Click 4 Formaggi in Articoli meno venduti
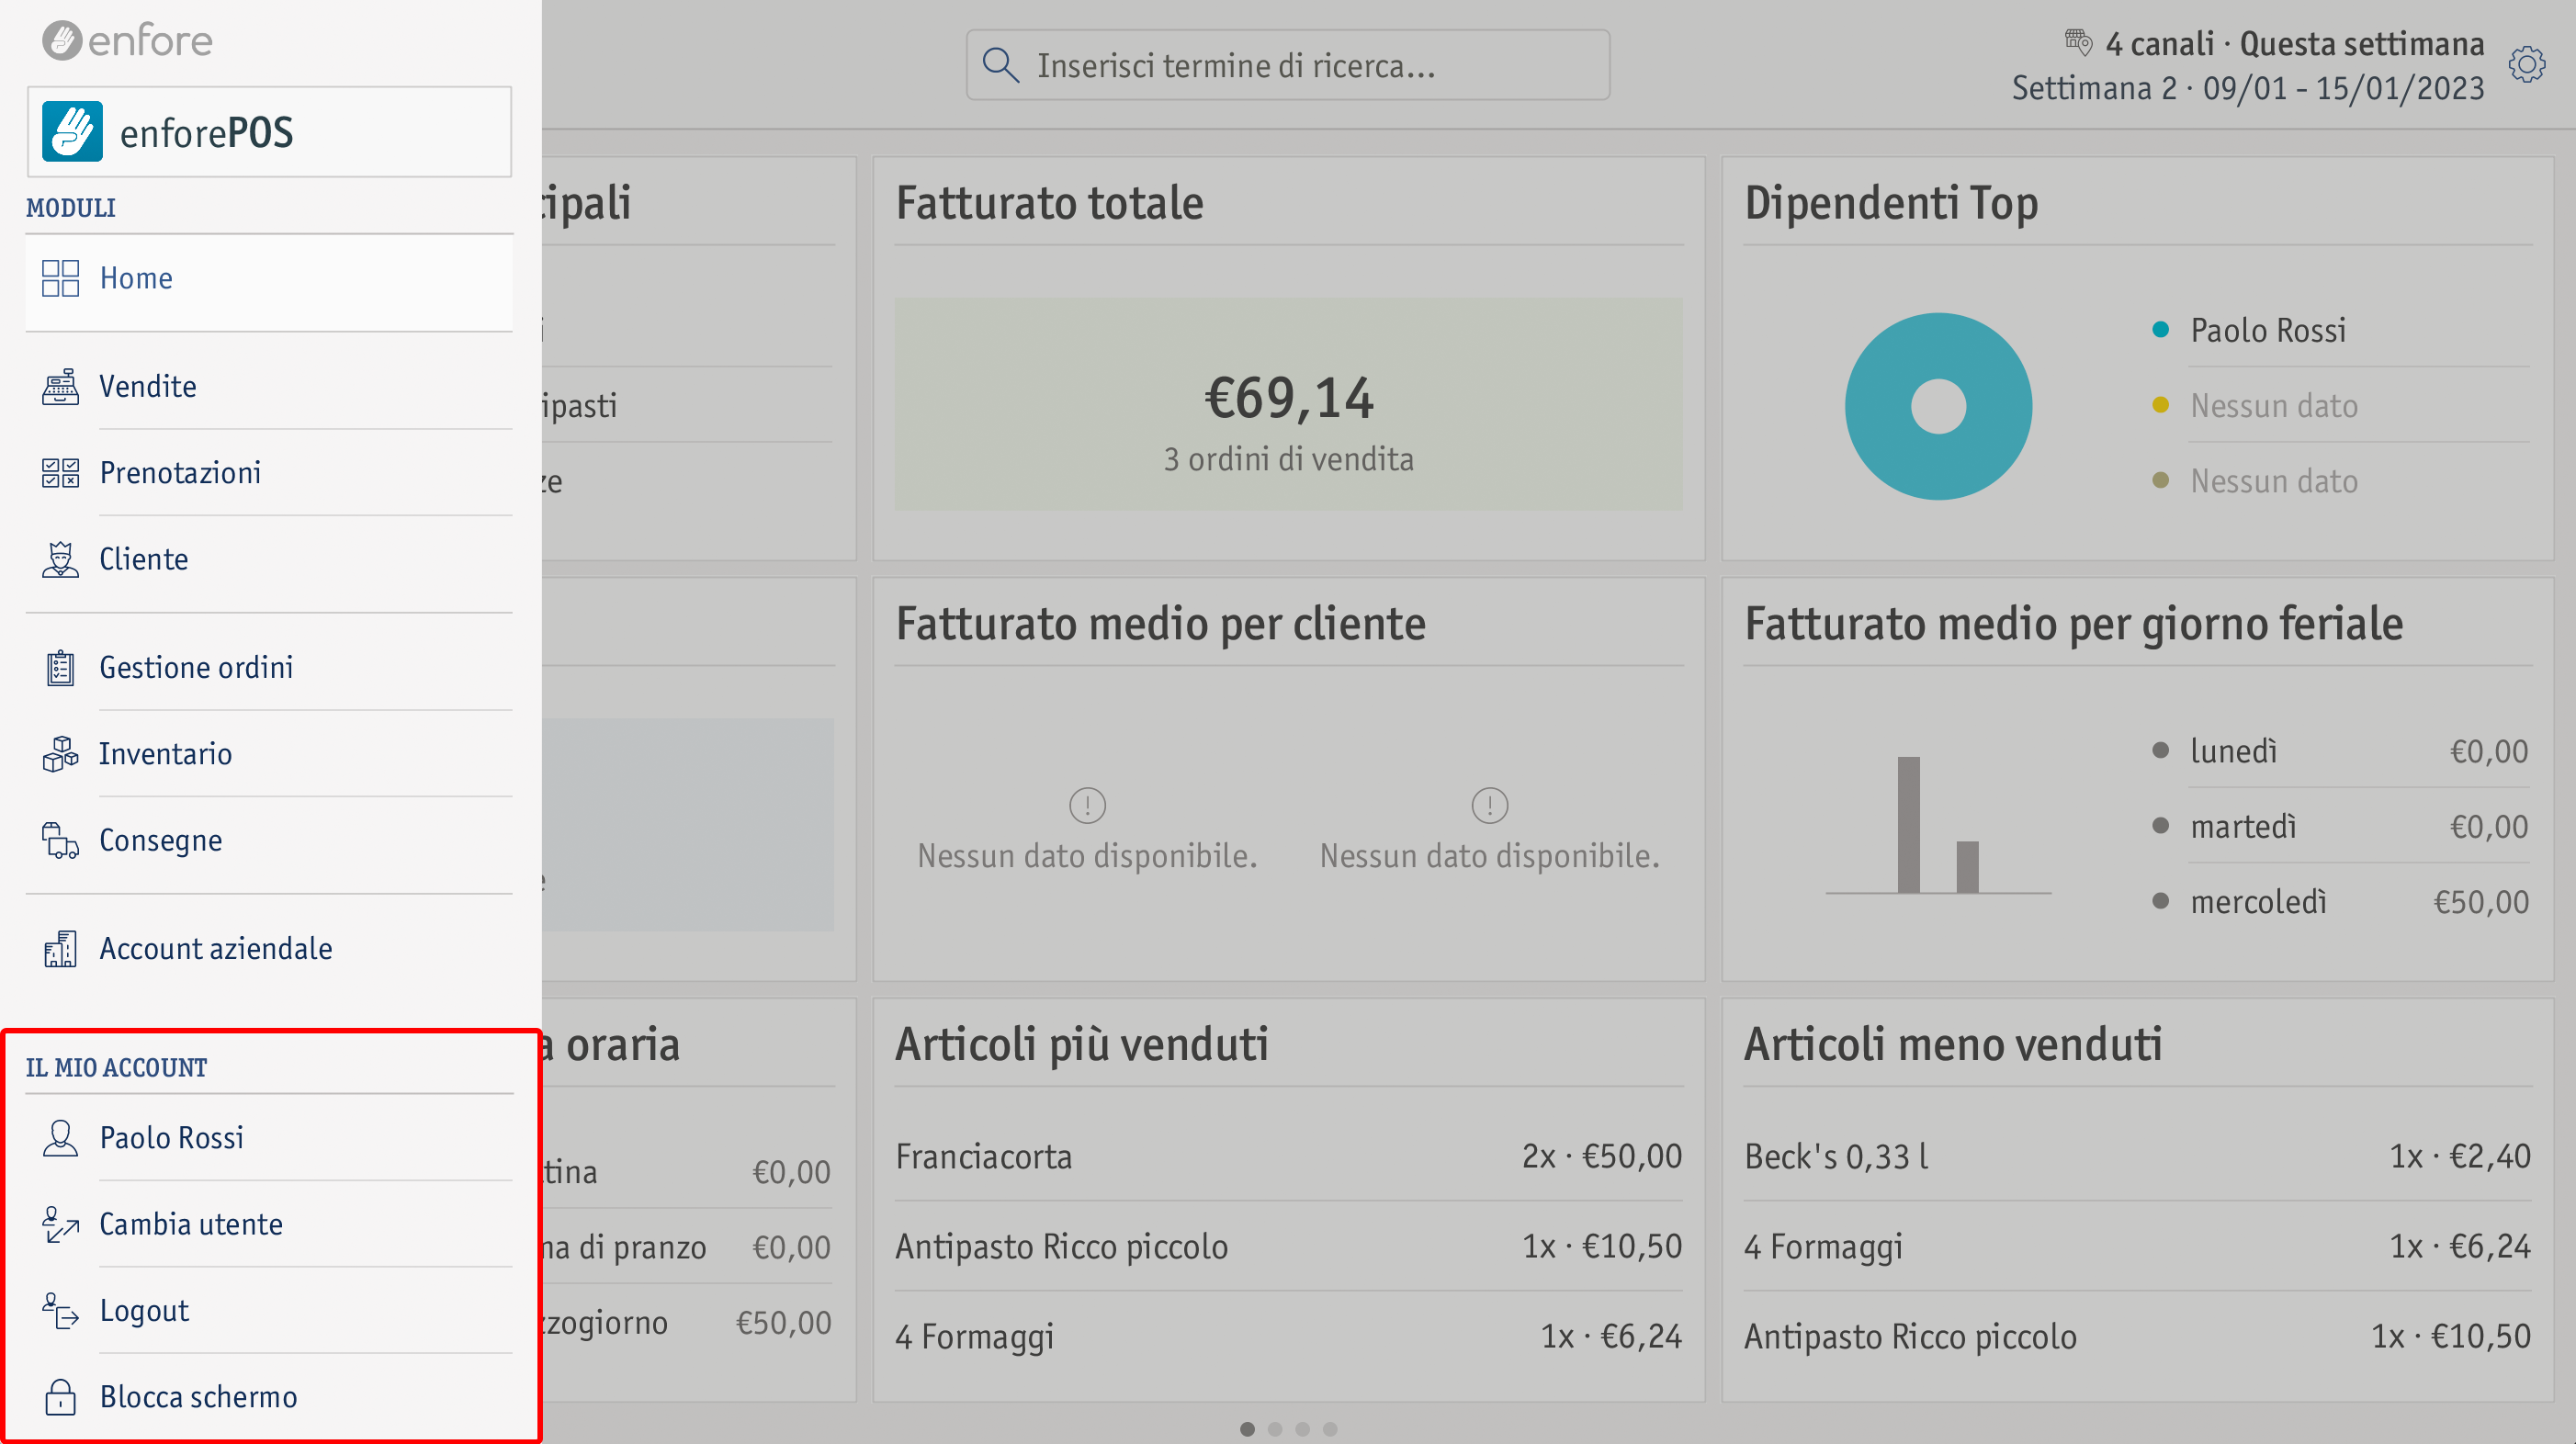 2137,1247
